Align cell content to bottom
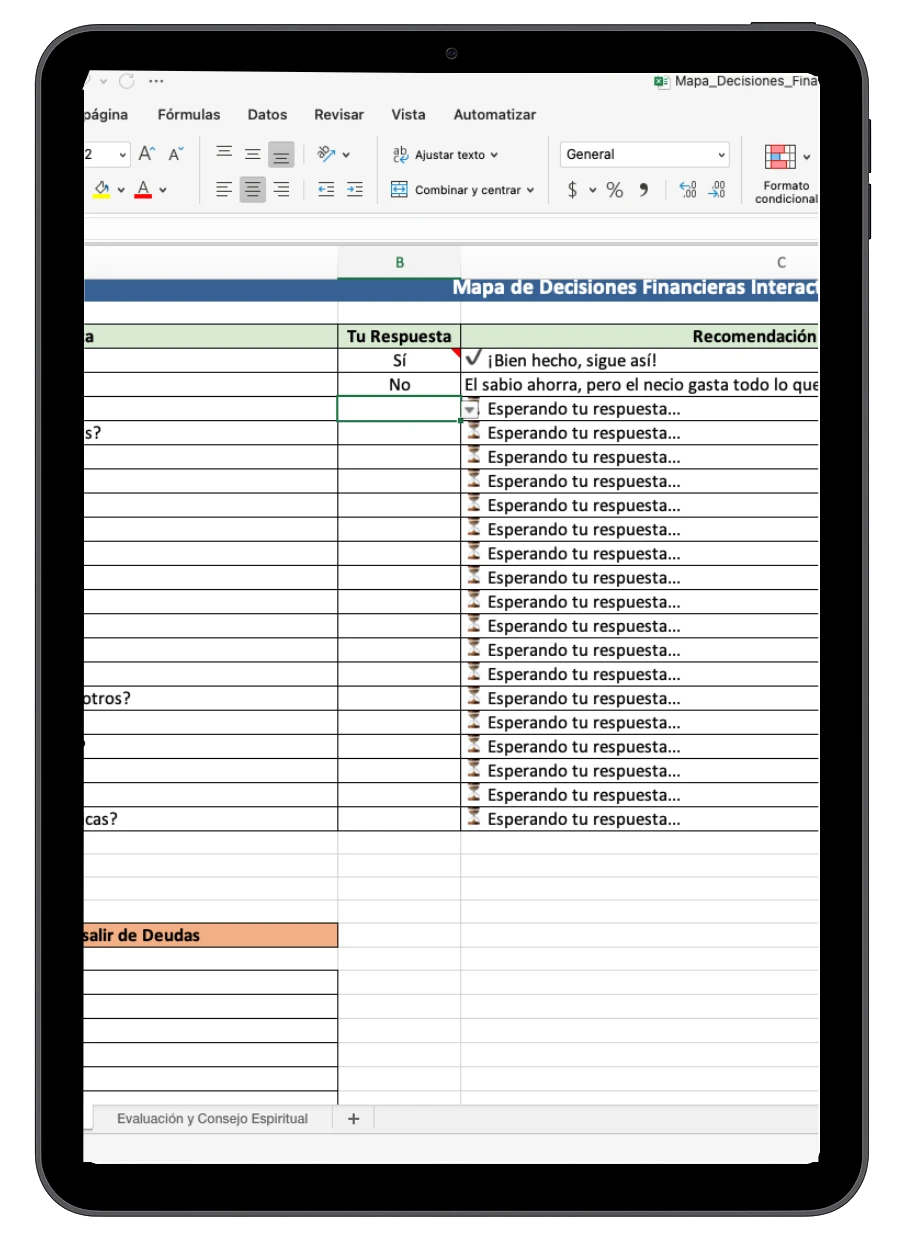 point(281,154)
